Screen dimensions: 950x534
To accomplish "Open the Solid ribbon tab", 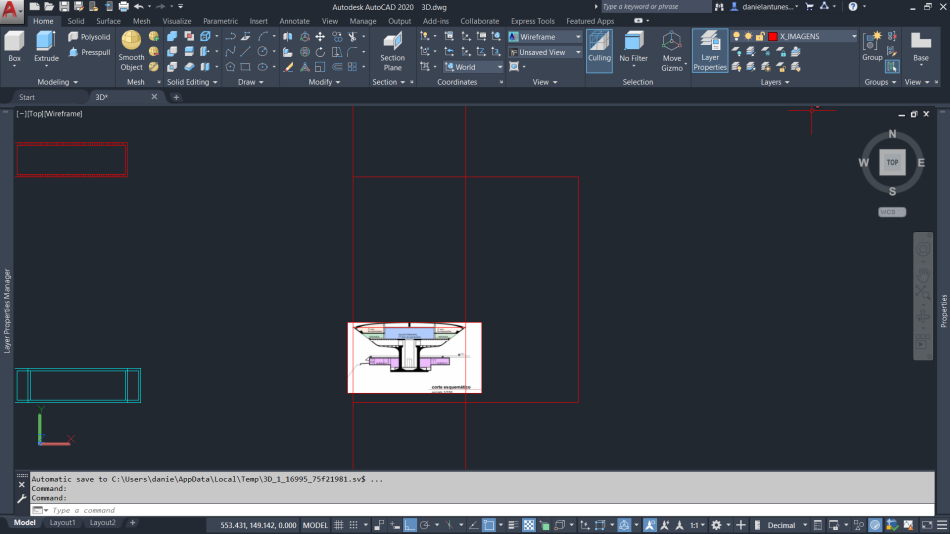I will [x=76, y=21].
